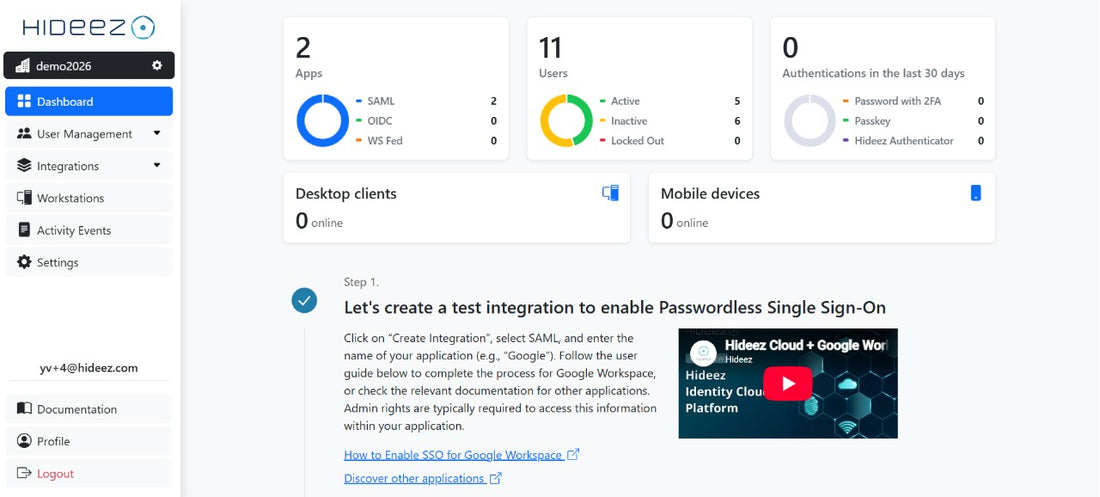Open the Documentation link in sidebar

89,409
